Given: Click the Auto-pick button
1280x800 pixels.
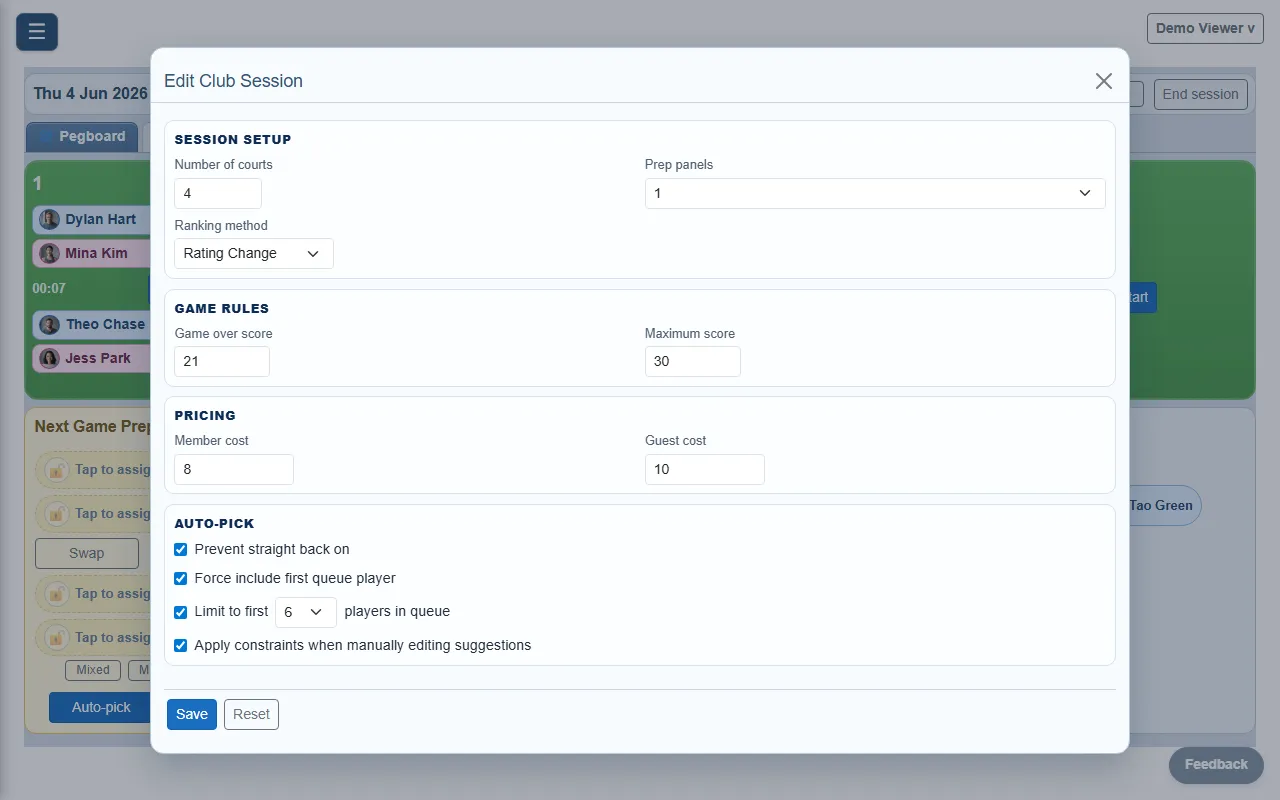Looking at the screenshot, I should click(x=101, y=707).
